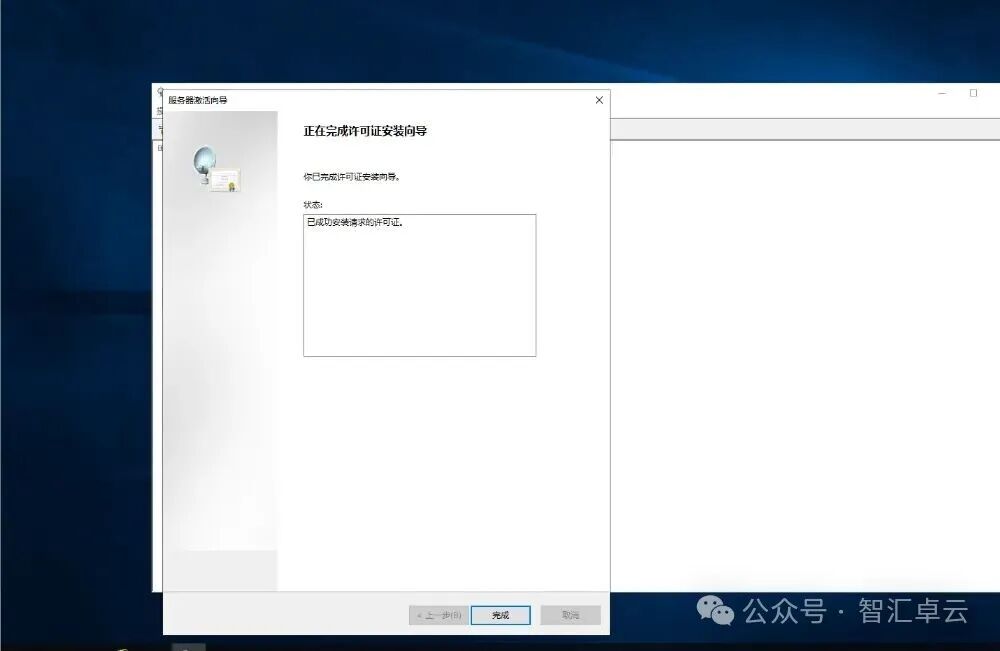Click the wizard's certificate illustration graphic
This screenshot has width=1000, height=651.
tap(225, 178)
